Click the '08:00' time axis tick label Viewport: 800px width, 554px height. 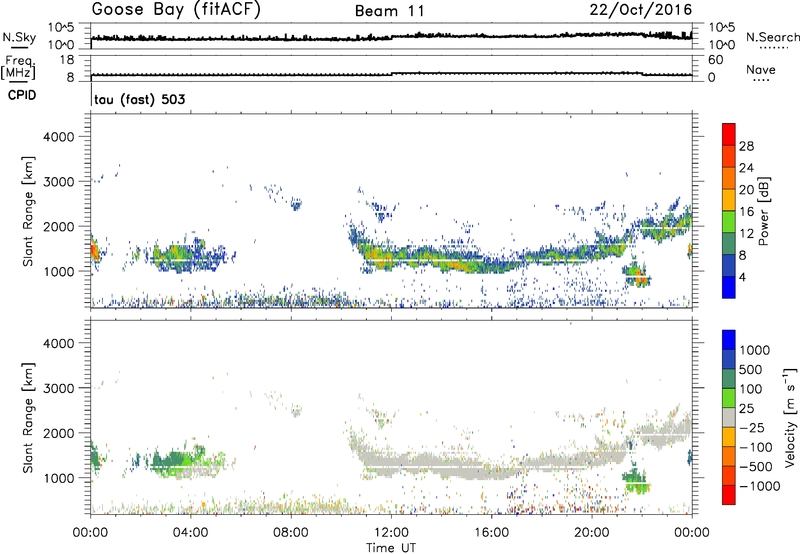[x=291, y=533]
